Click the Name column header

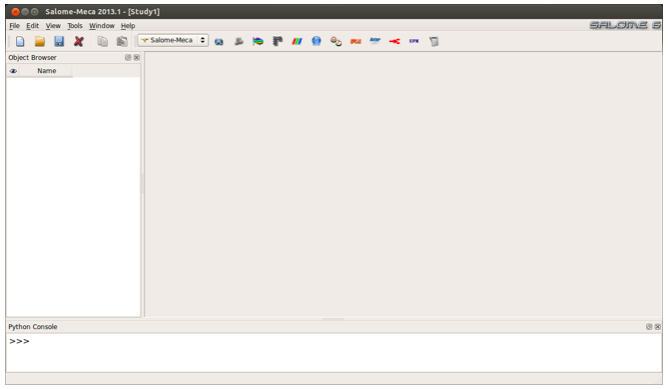tap(46, 71)
